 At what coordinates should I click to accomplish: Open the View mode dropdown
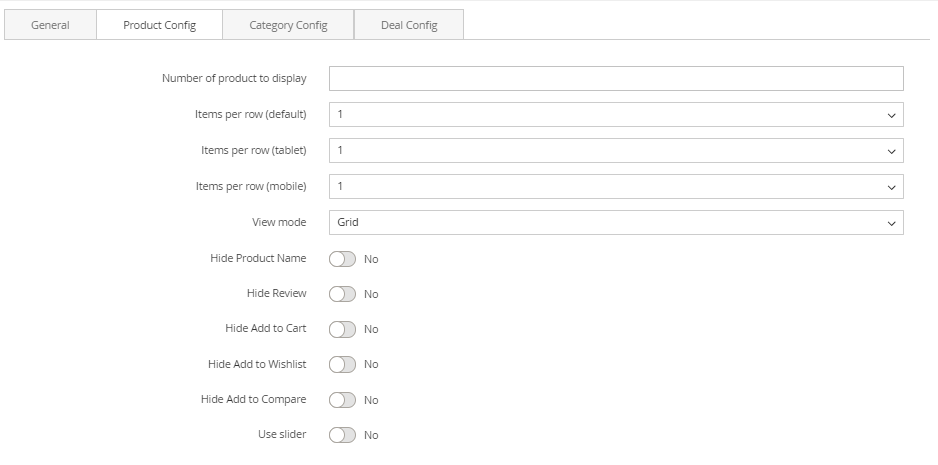[615, 223]
